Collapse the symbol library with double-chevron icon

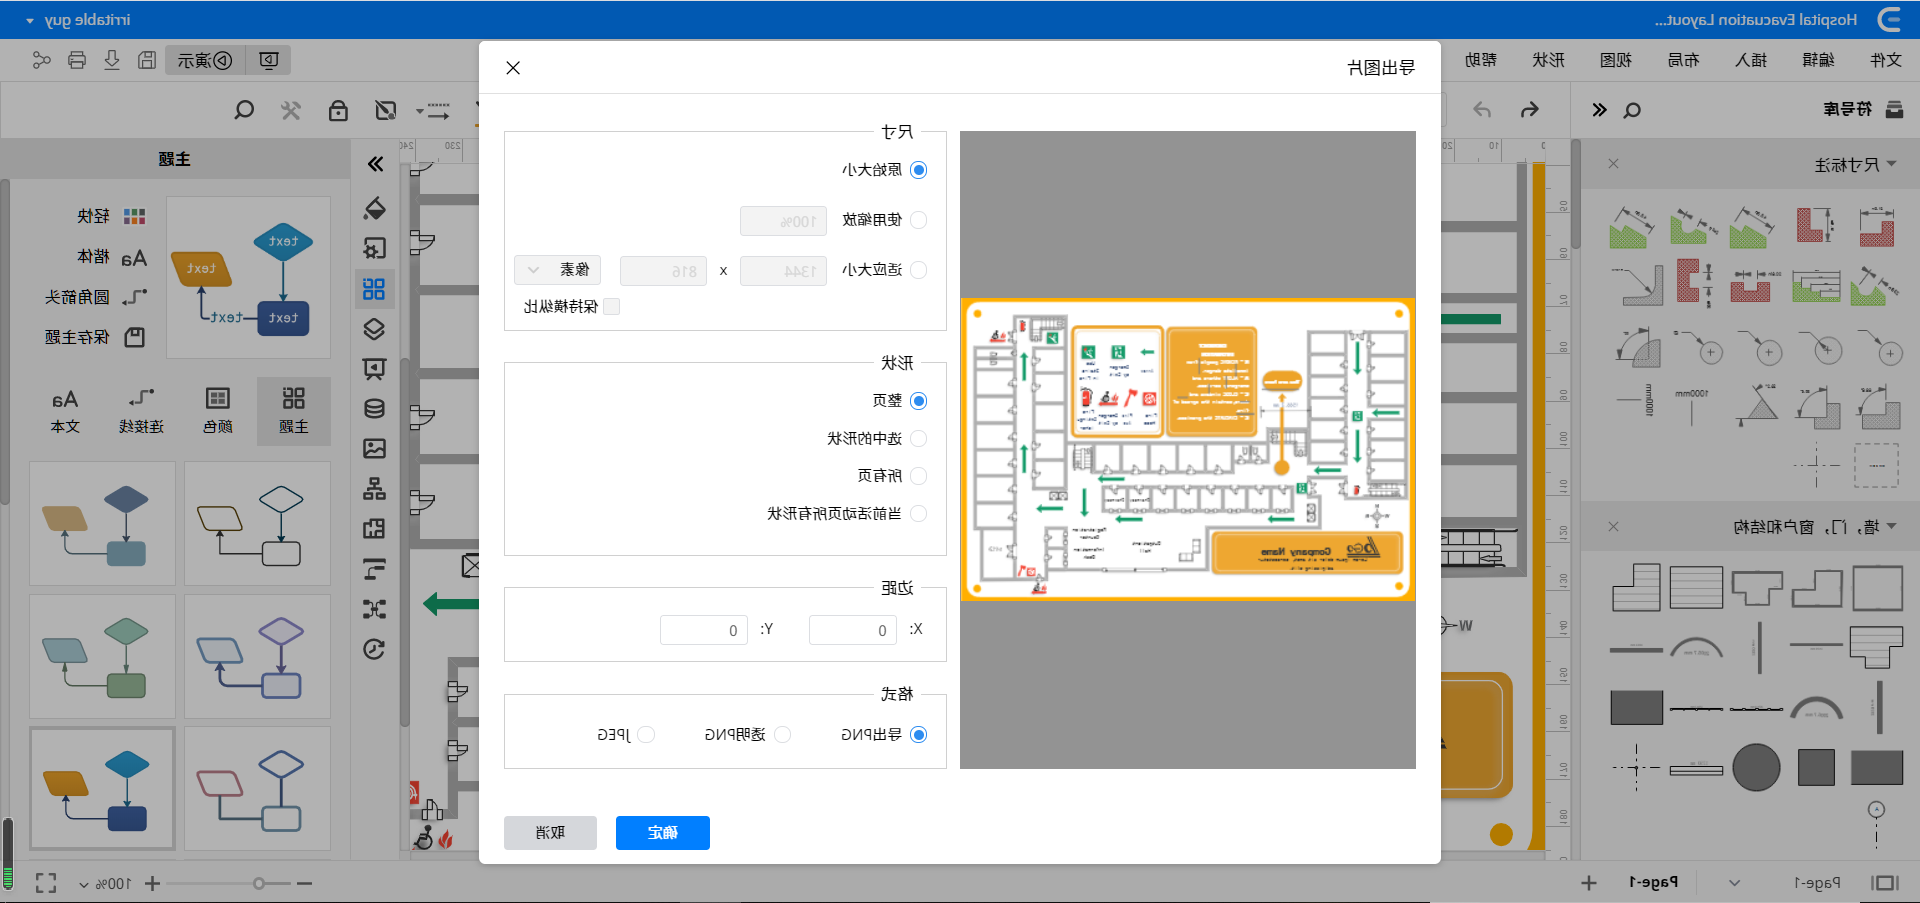coord(1599,110)
